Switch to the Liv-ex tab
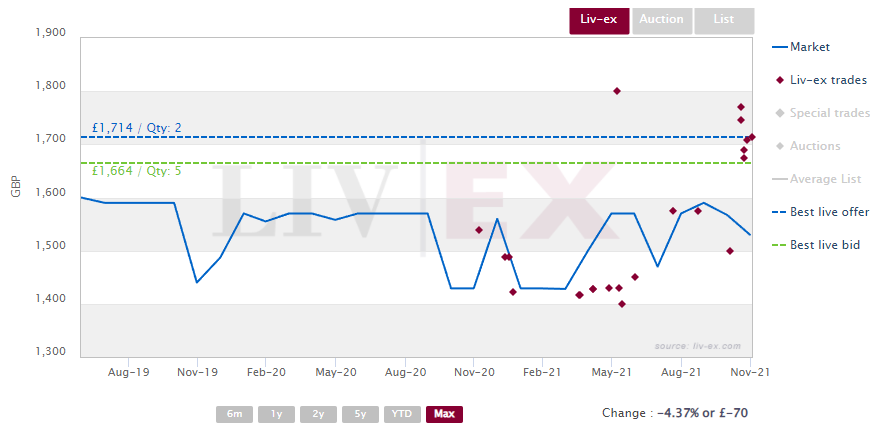This screenshot has height=427, width=893. 599,20
